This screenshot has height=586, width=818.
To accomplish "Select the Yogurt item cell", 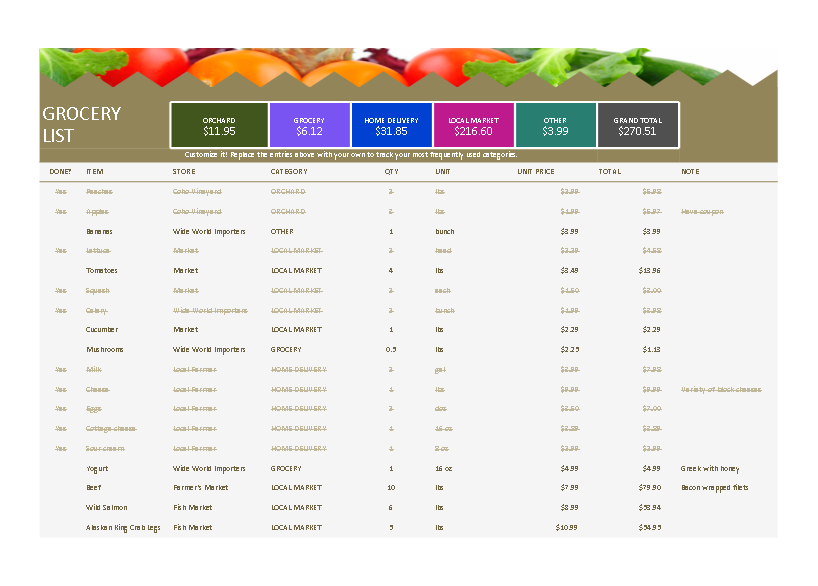I will click(x=97, y=469).
